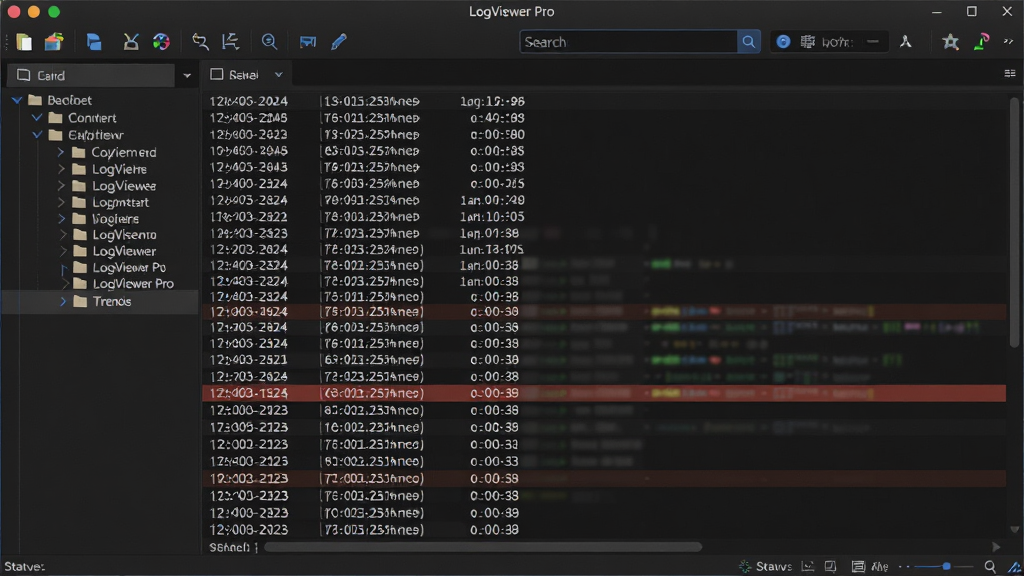
Task: Click the horizontal scrollbar thumb
Action: coord(483,547)
